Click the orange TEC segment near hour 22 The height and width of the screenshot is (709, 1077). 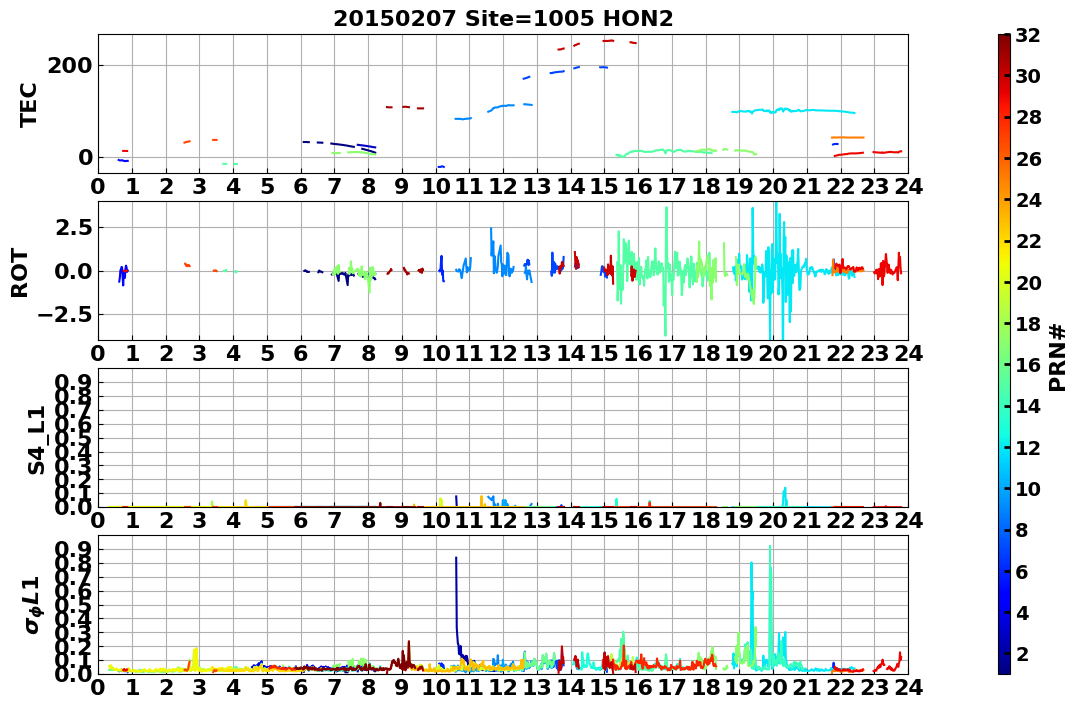click(x=848, y=137)
